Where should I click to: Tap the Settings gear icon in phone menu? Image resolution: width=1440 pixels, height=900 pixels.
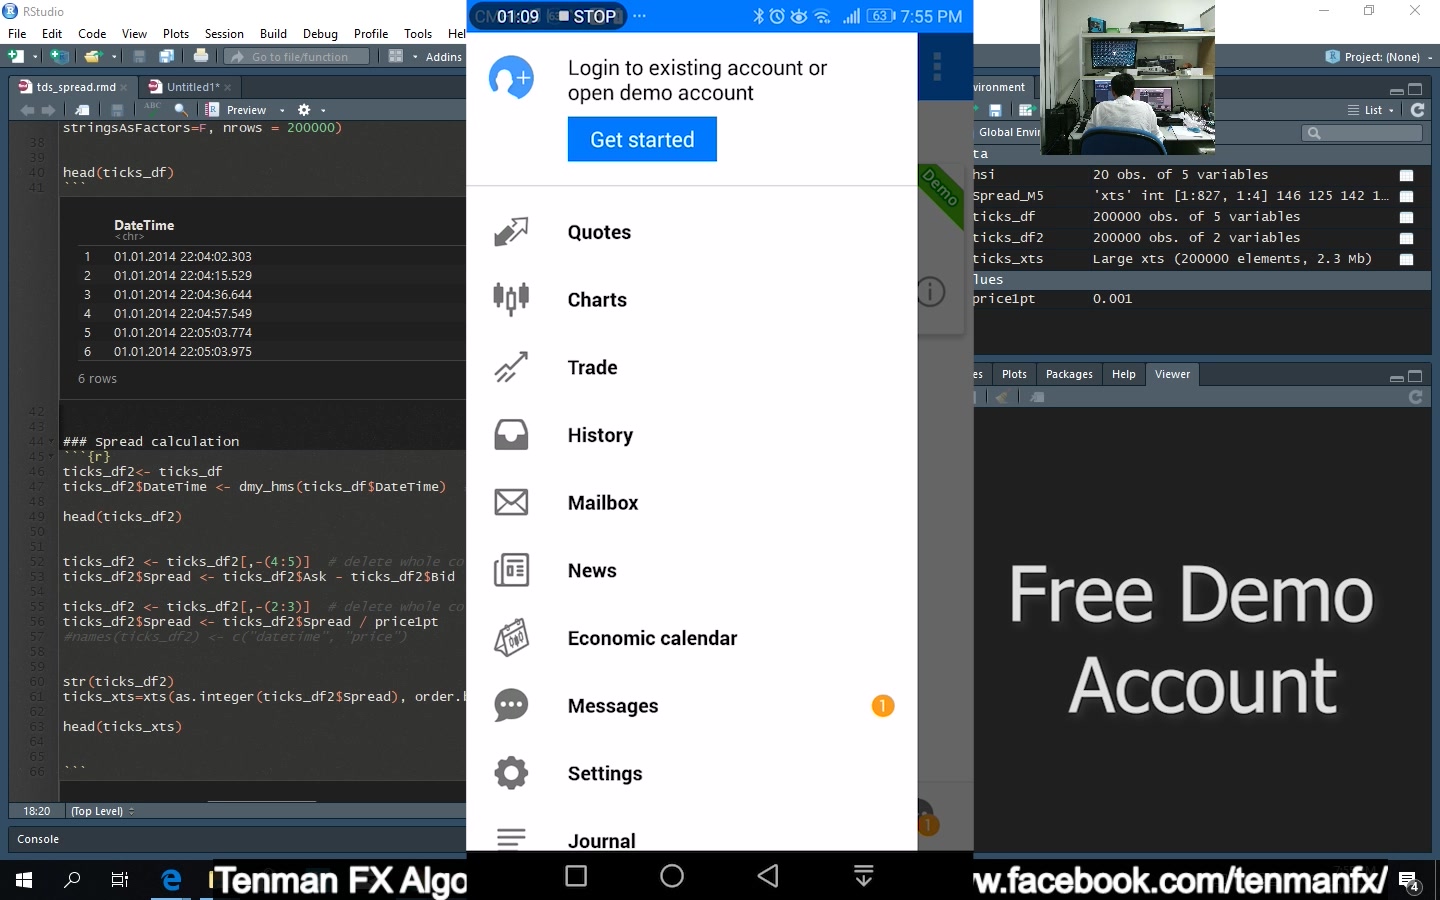tap(511, 773)
